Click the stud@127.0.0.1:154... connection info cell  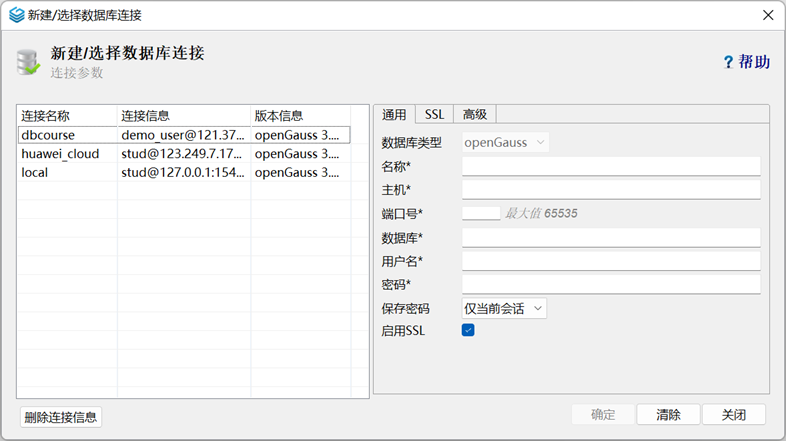[184, 172]
